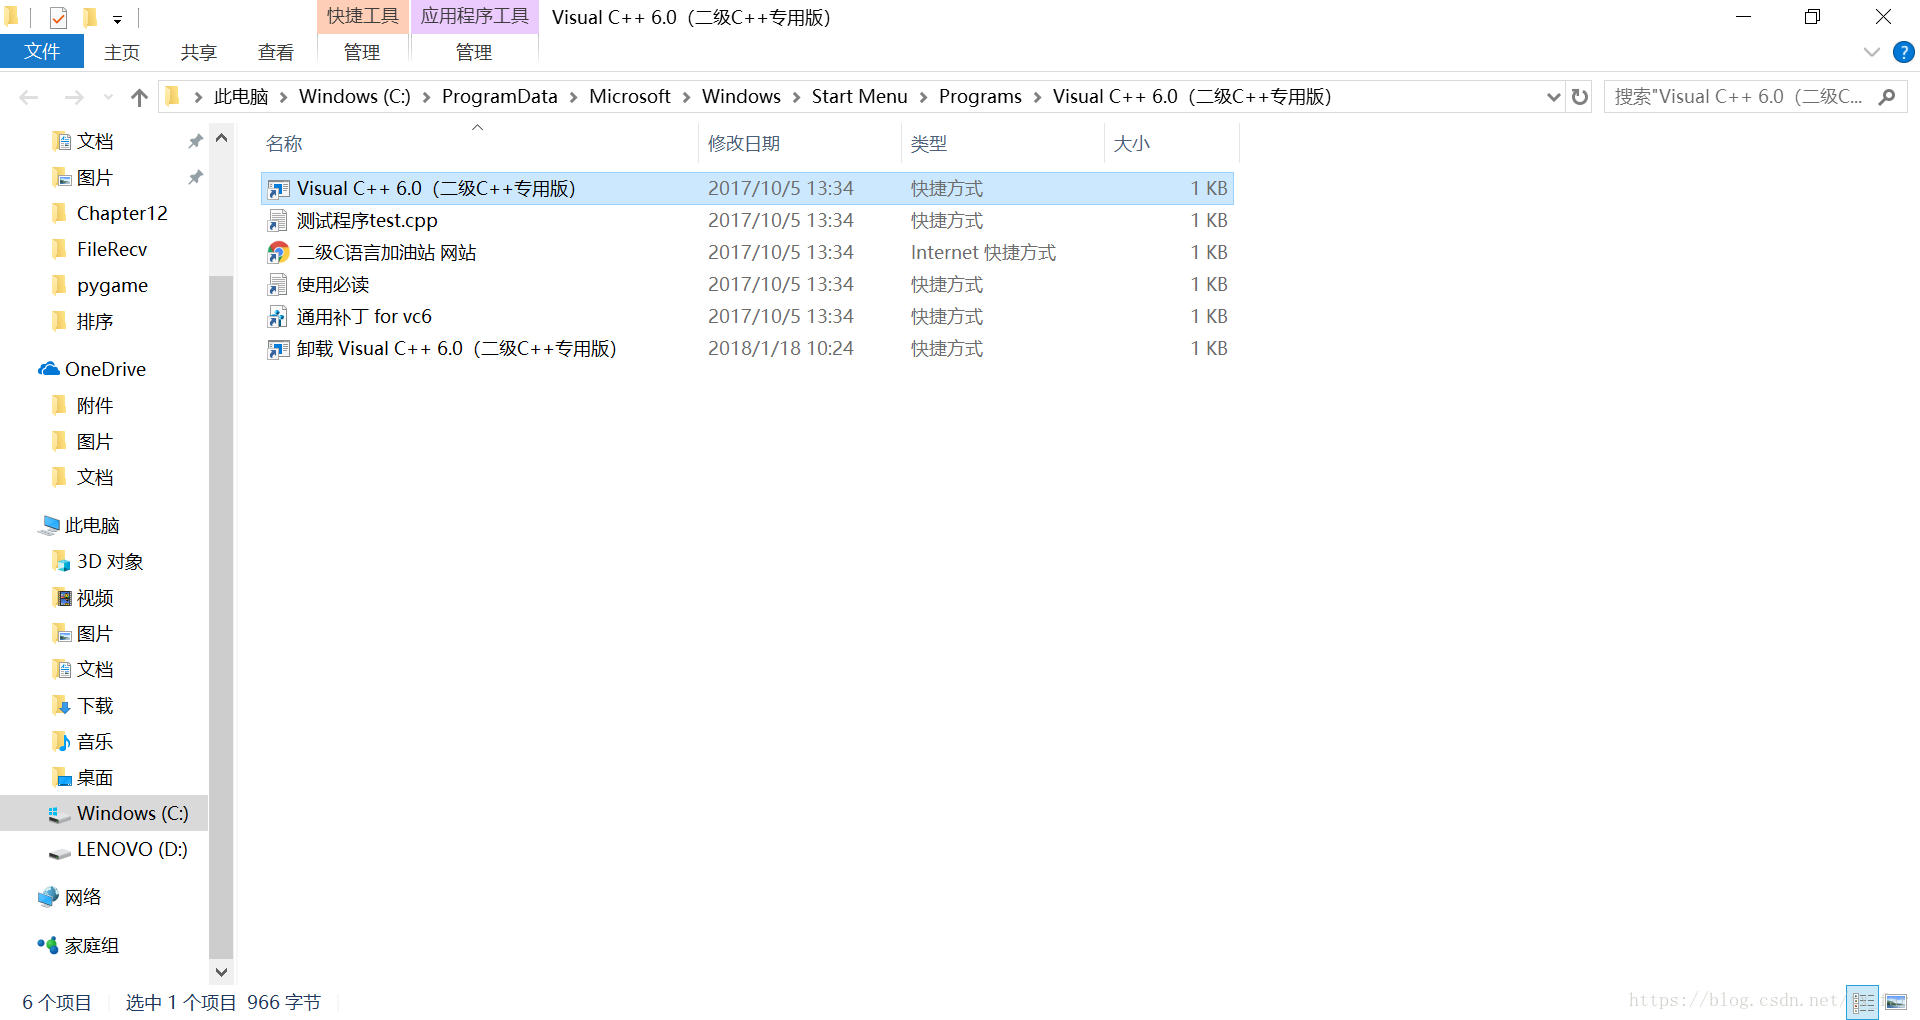The width and height of the screenshot is (1920, 1020).
Task: Select Chapter12 folder in navigation pane
Action: [122, 213]
